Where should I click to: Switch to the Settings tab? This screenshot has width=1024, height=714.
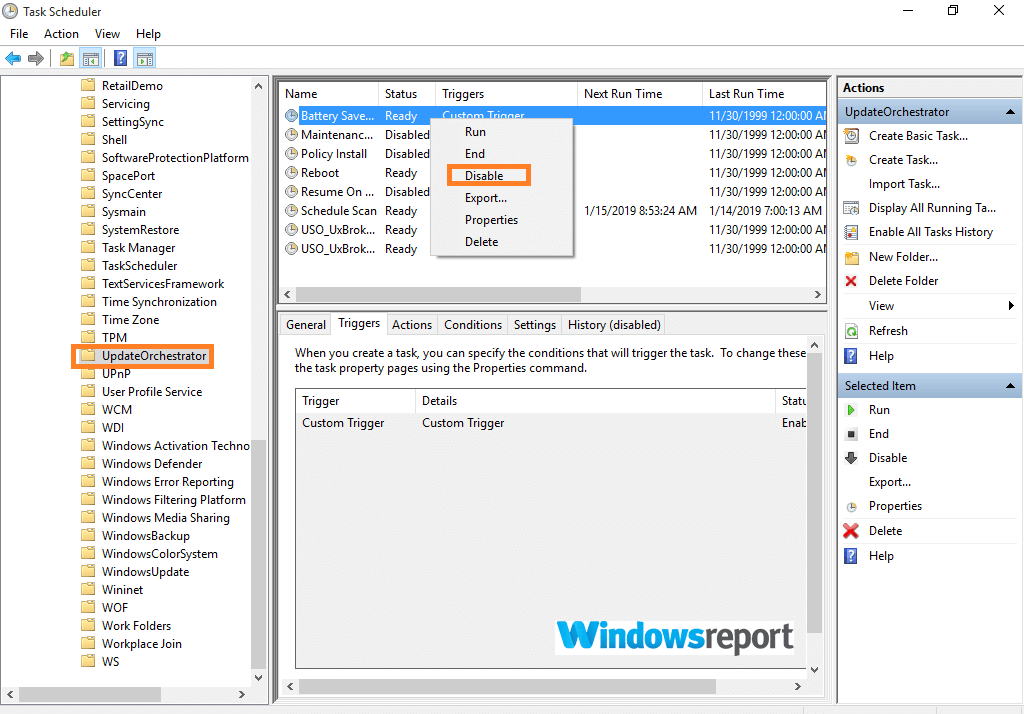[x=535, y=325]
